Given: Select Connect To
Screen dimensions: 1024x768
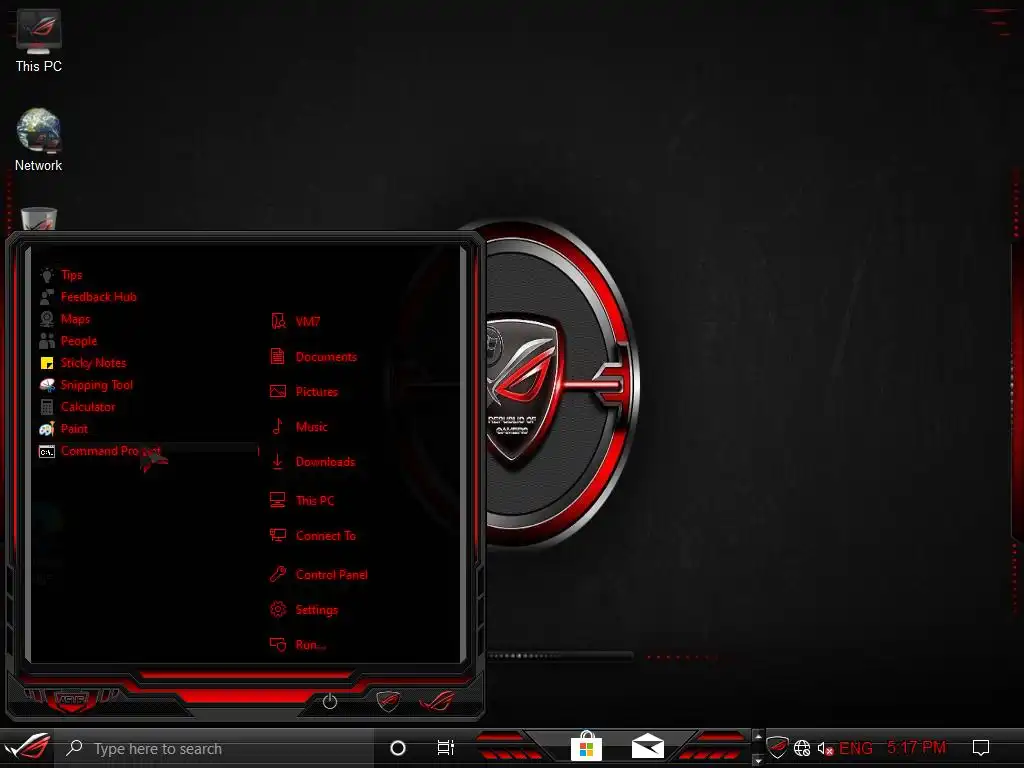Looking at the screenshot, I should (x=313, y=536).
